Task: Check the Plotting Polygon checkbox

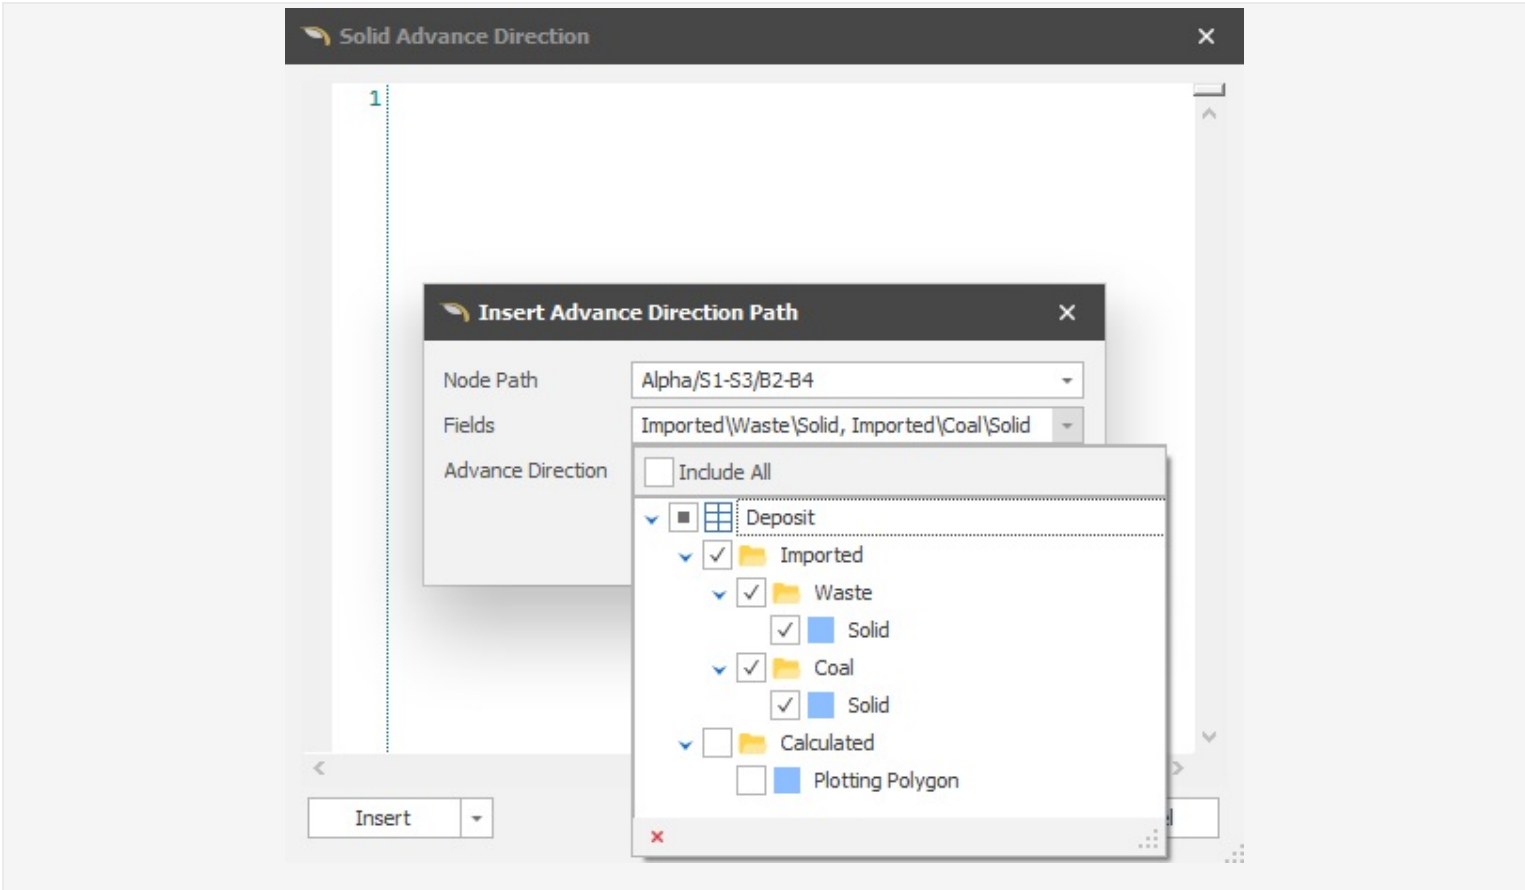Action: coord(751,780)
